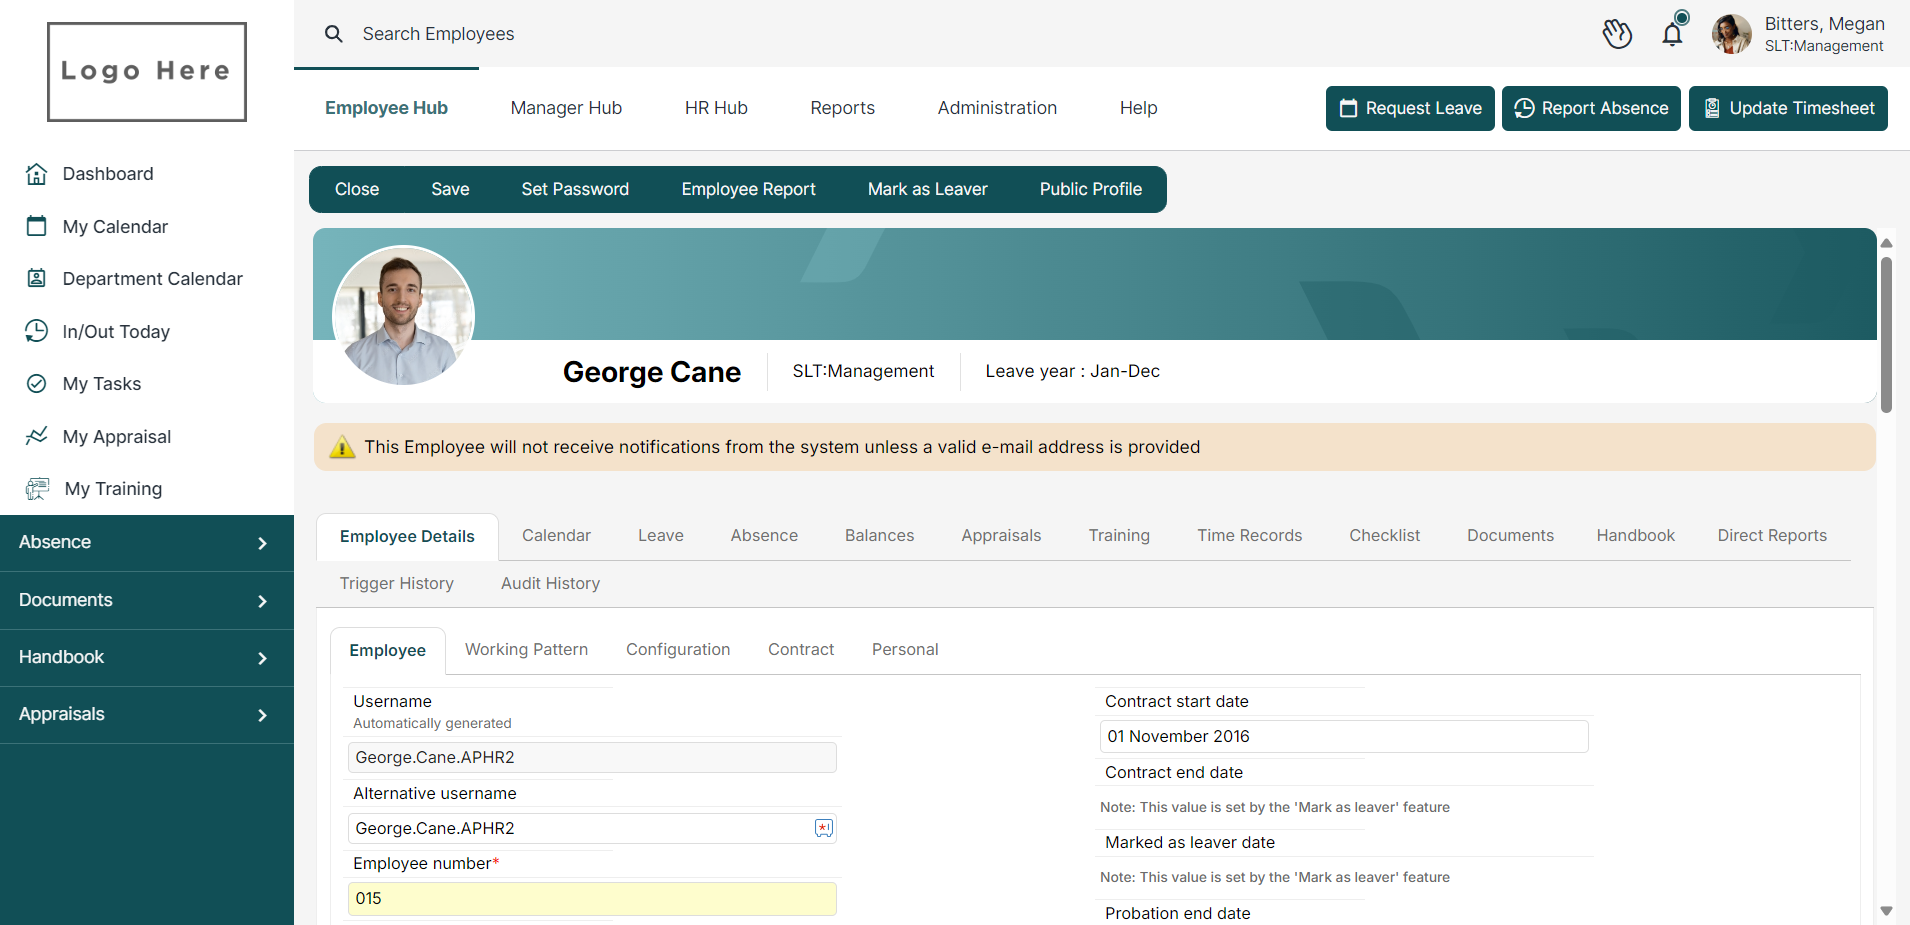1910x925 pixels.
Task: Click the My Tasks checkmark icon
Action: point(37,384)
